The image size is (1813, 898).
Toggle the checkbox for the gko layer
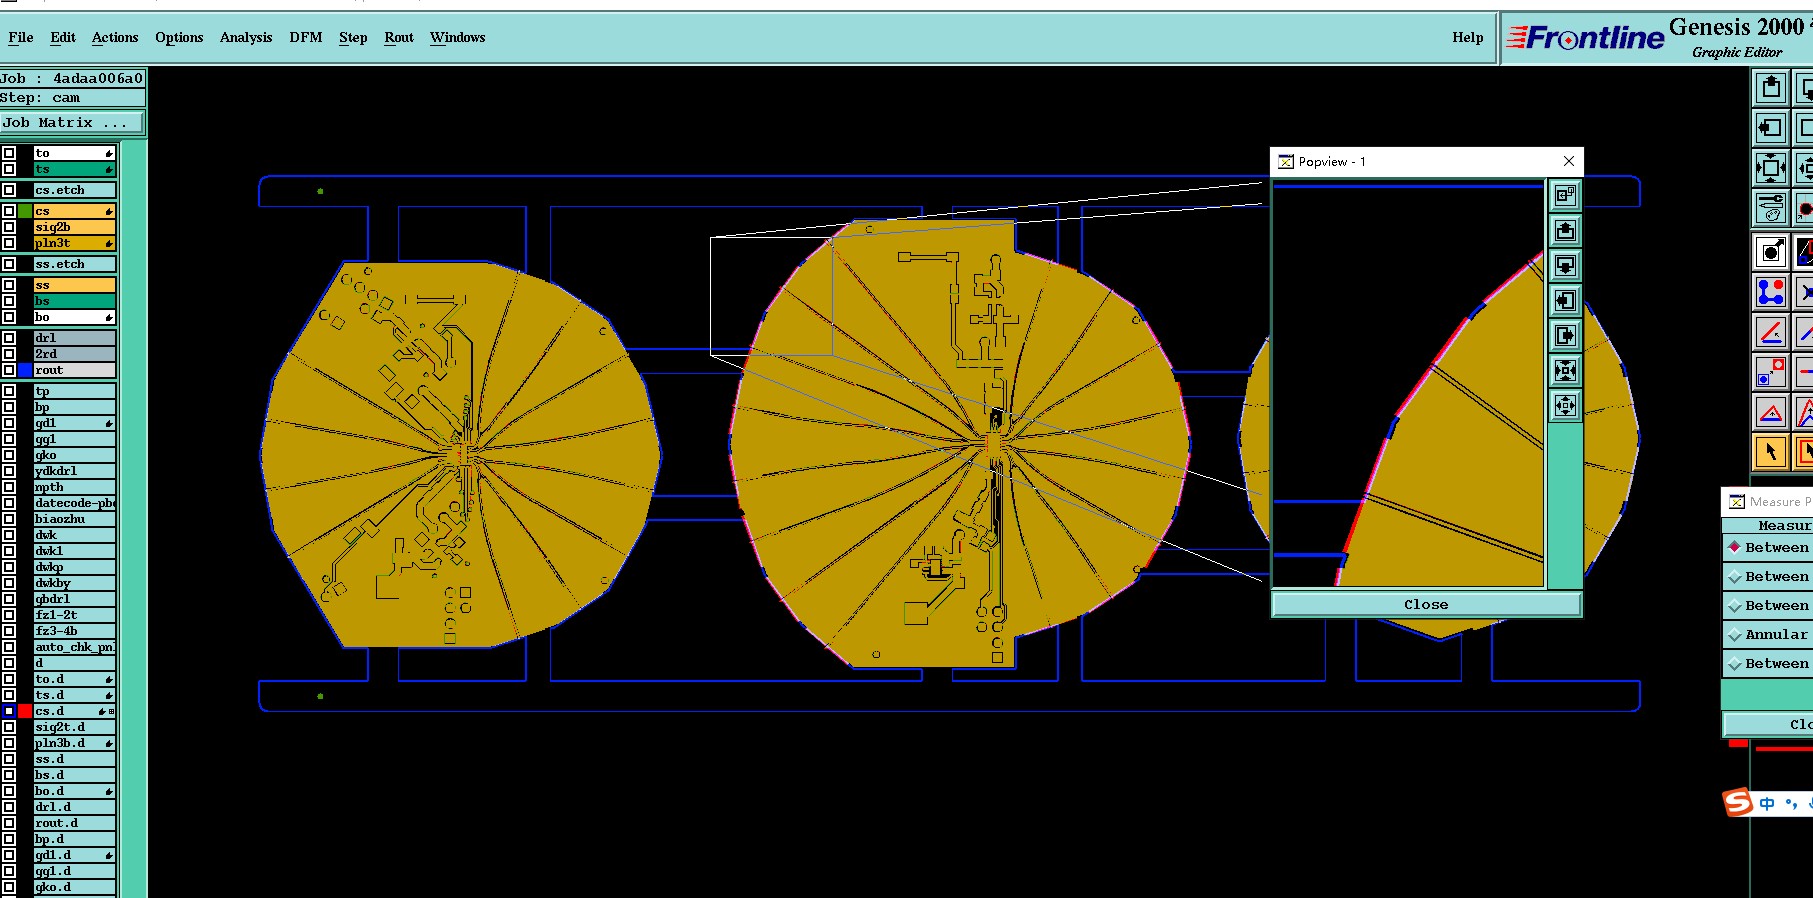[x=9, y=455]
